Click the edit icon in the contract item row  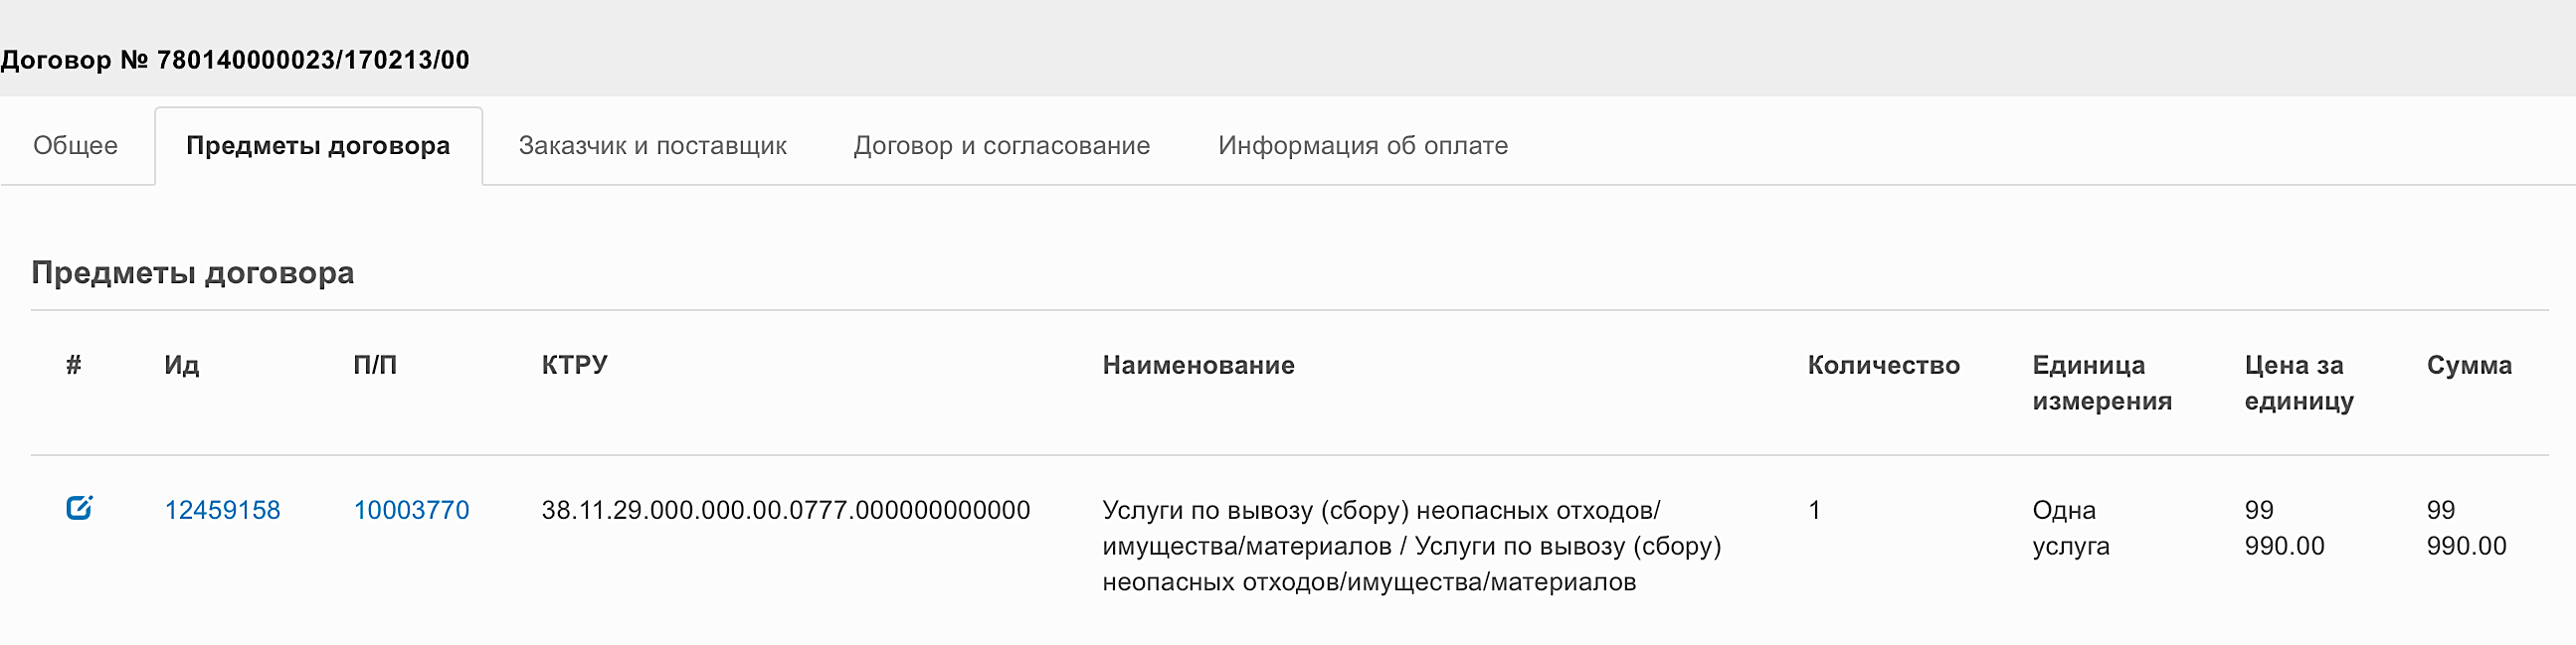[79, 508]
